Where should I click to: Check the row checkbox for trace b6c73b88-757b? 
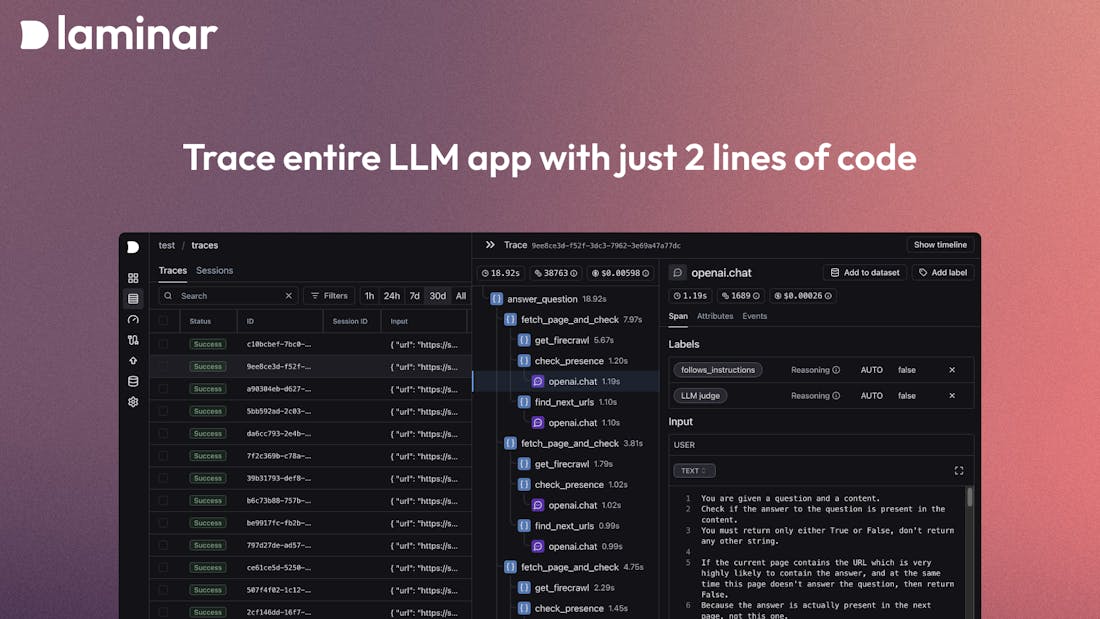point(163,500)
